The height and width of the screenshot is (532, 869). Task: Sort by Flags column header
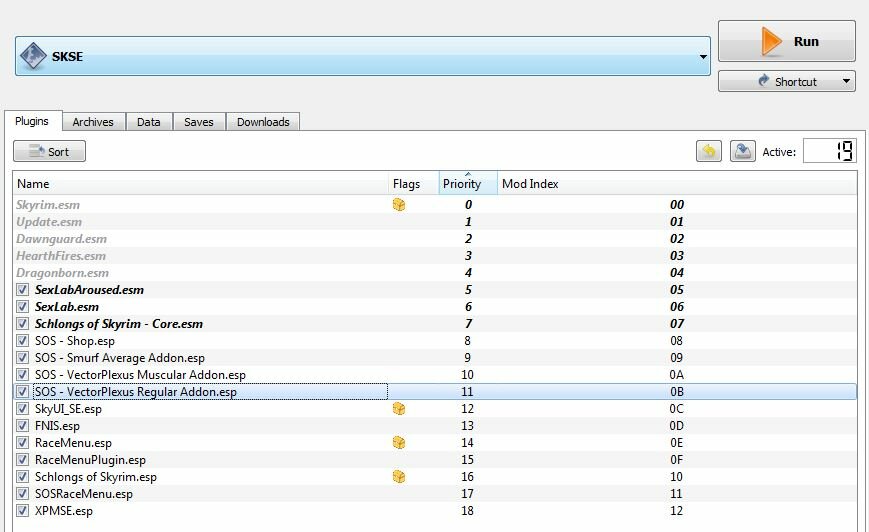(x=414, y=183)
